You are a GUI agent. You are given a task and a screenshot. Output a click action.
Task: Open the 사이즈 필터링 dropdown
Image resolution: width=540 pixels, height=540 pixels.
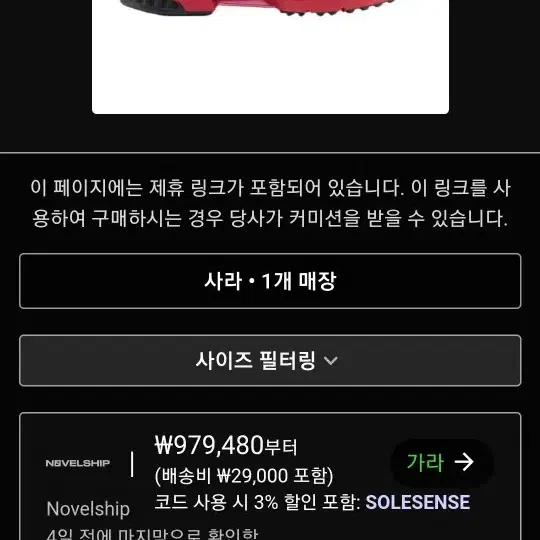click(x=270, y=361)
